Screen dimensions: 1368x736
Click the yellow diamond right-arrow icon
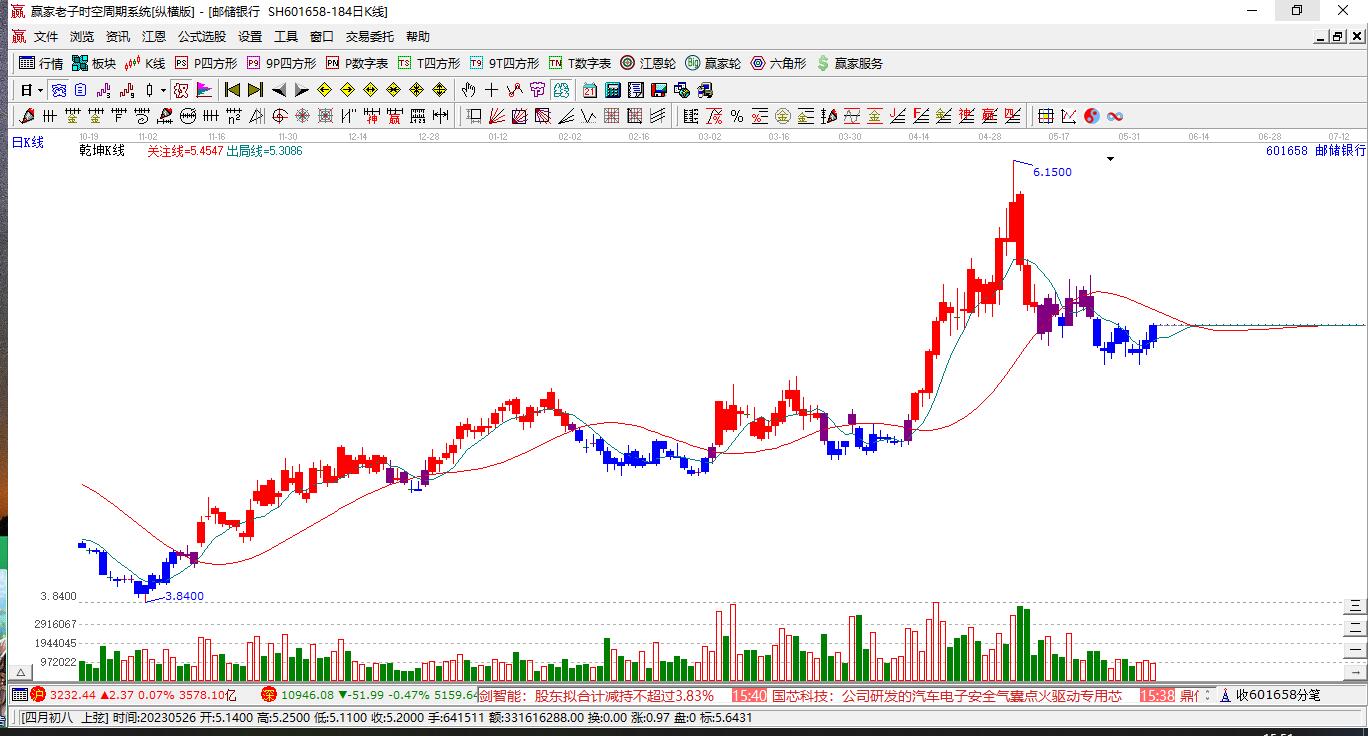347,90
